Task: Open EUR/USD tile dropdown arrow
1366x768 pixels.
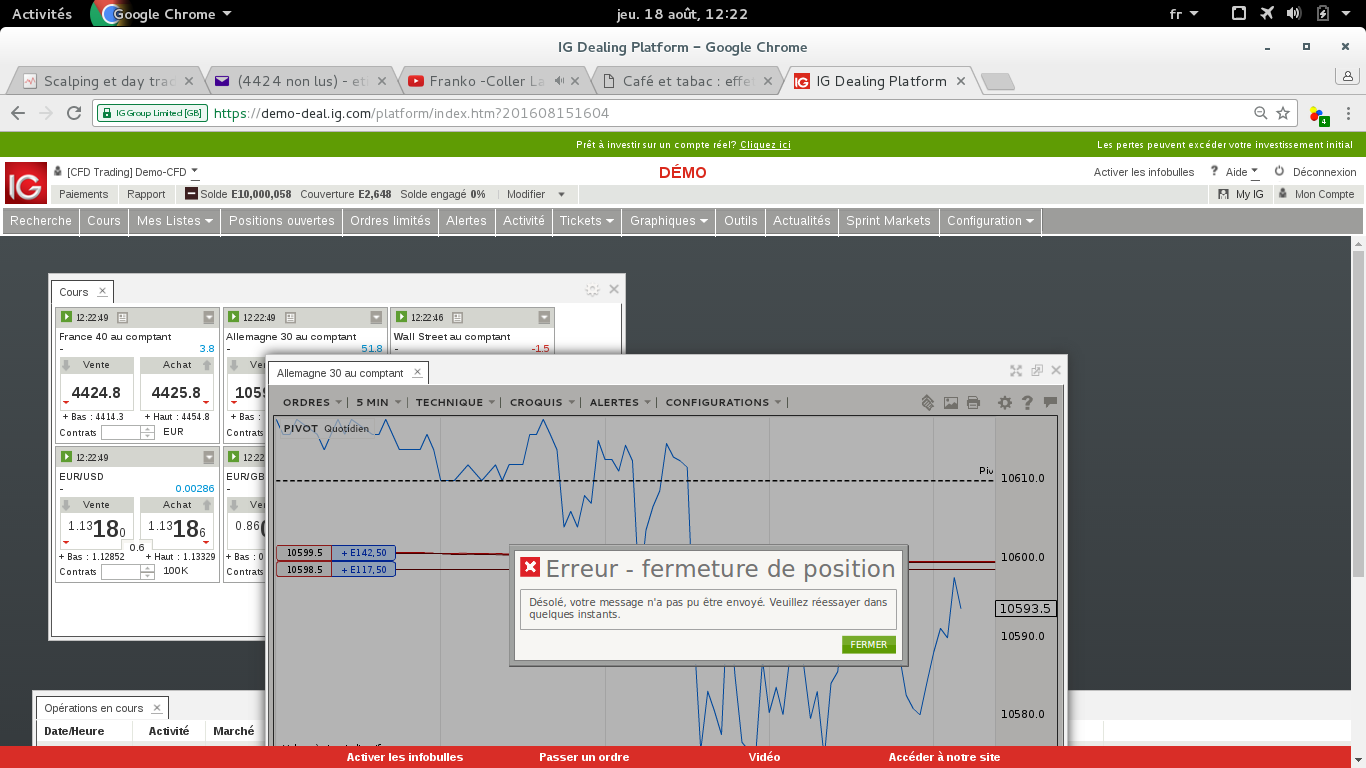Action: [x=209, y=457]
